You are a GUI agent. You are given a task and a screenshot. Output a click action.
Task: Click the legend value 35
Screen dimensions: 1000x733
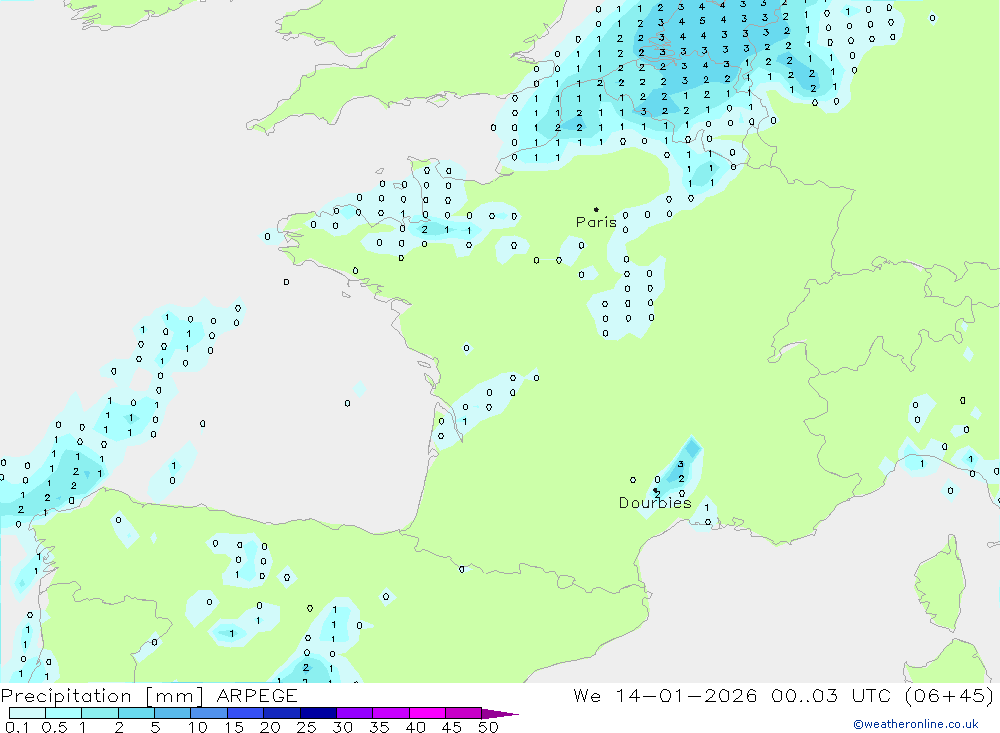coord(379,727)
